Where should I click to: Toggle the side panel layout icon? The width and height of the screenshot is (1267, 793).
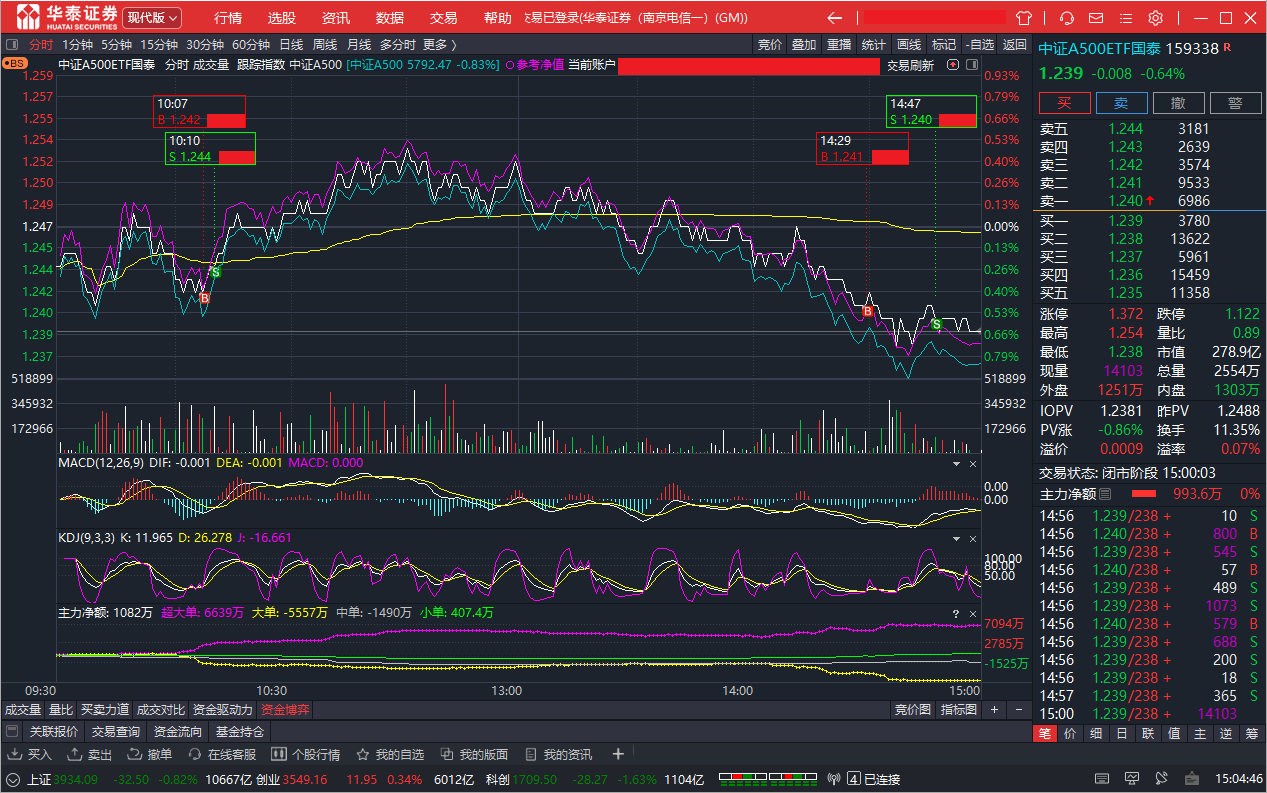click(14, 44)
